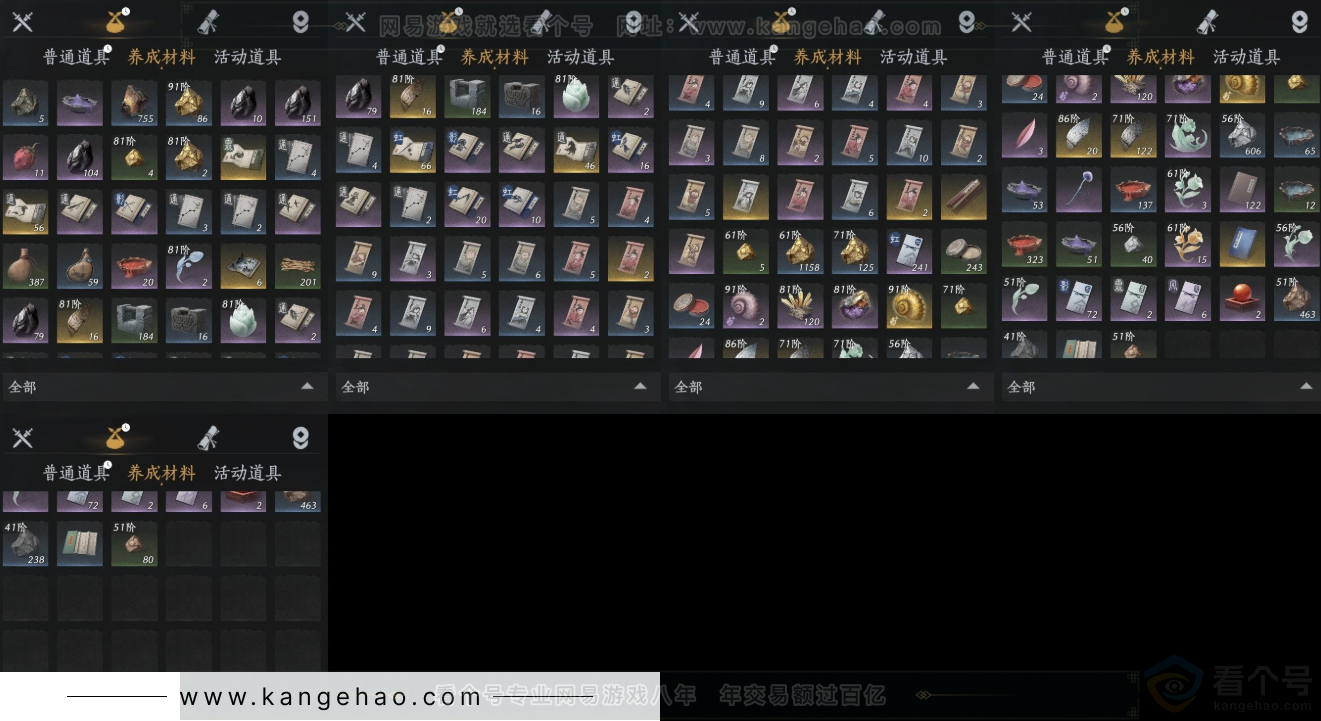Viewport: 1321px width, 721px height.
Task: Pick the flask pouch showing 59
Action: point(80,265)
